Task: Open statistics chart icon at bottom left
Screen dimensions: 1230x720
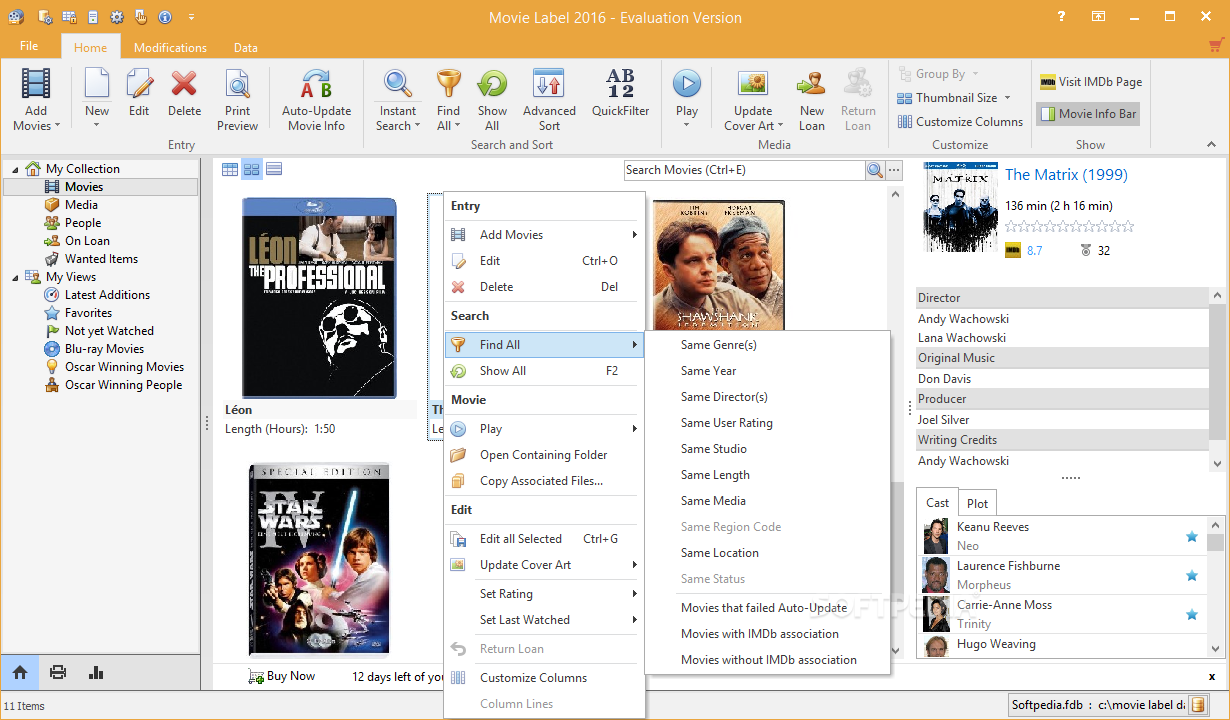Action: point(96,673)
